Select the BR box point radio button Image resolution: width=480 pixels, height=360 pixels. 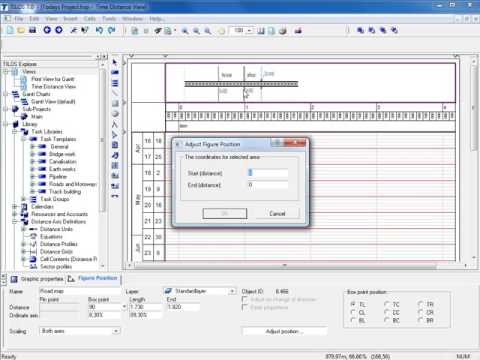click(421, 320)
